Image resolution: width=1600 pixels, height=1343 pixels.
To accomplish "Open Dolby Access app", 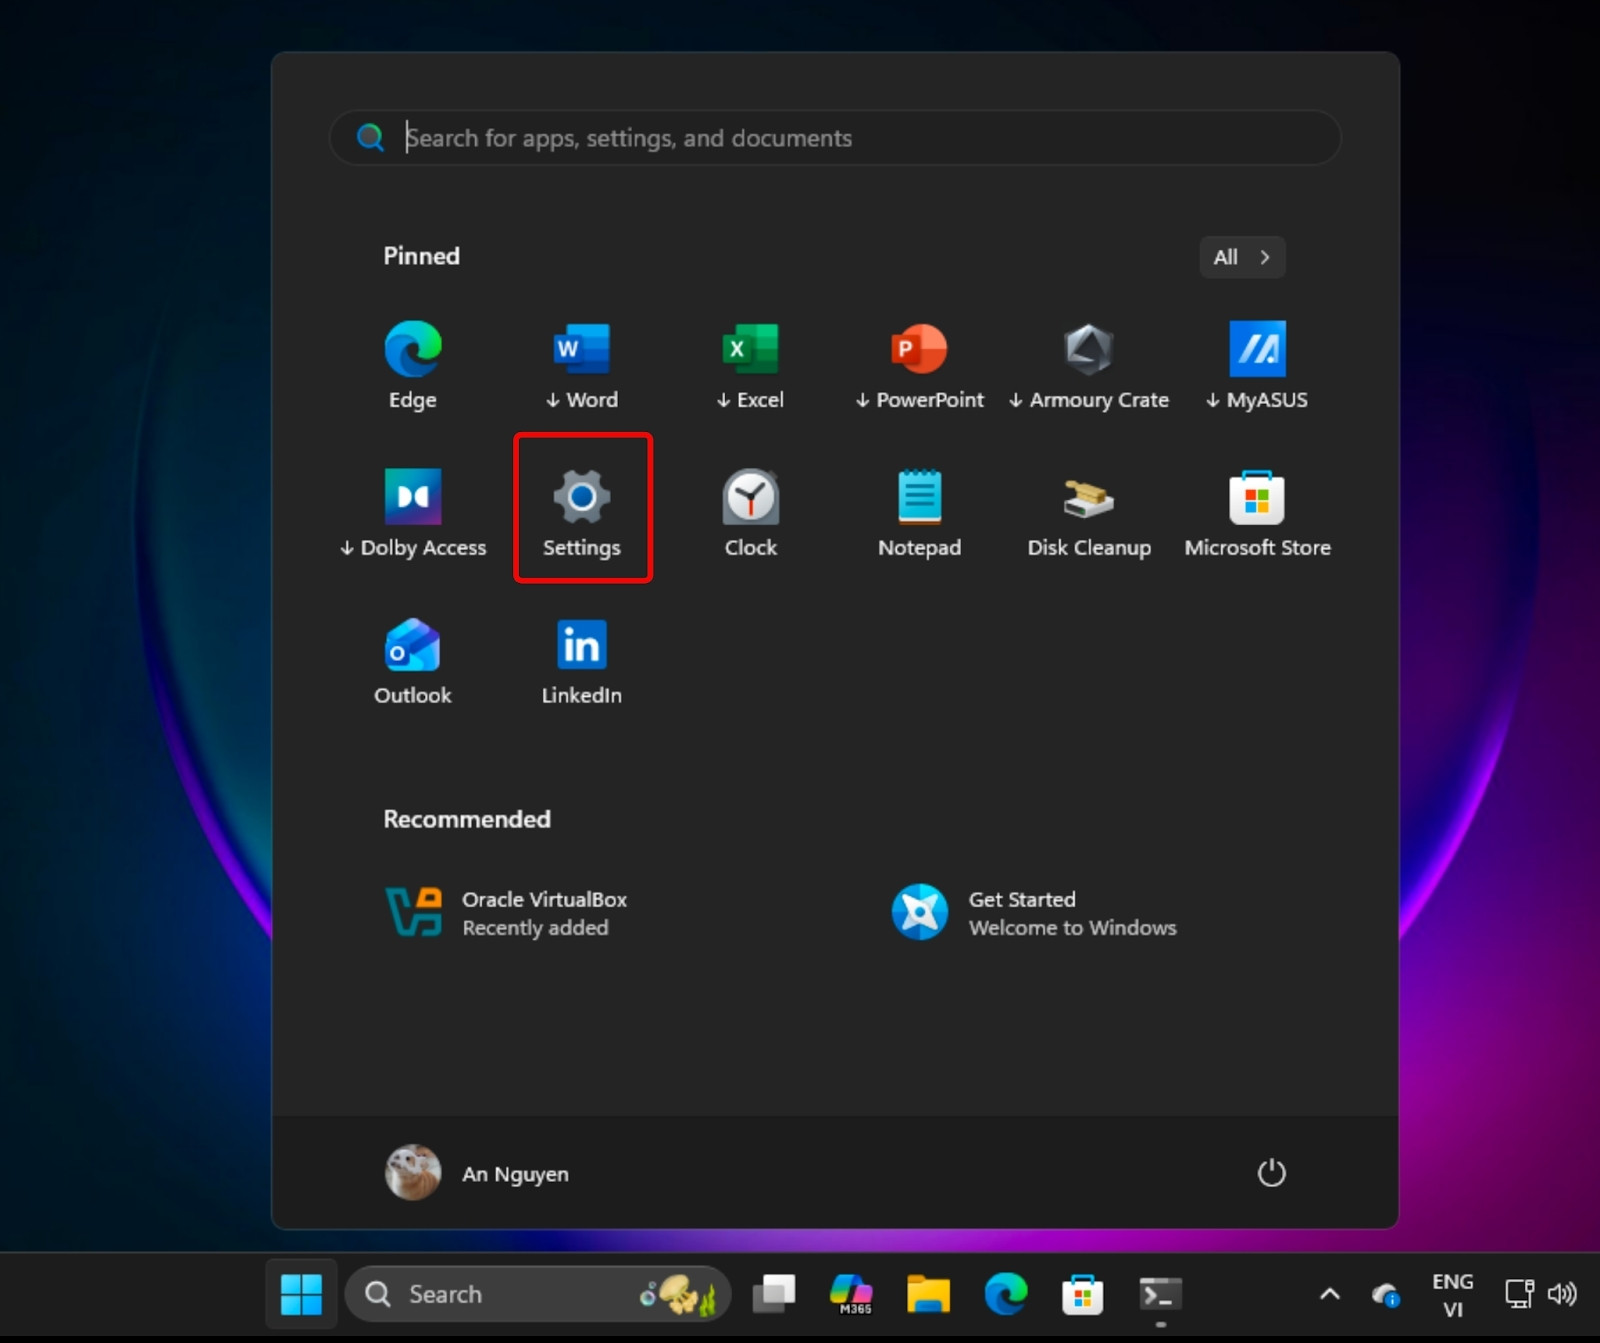I will pos(412,513).
